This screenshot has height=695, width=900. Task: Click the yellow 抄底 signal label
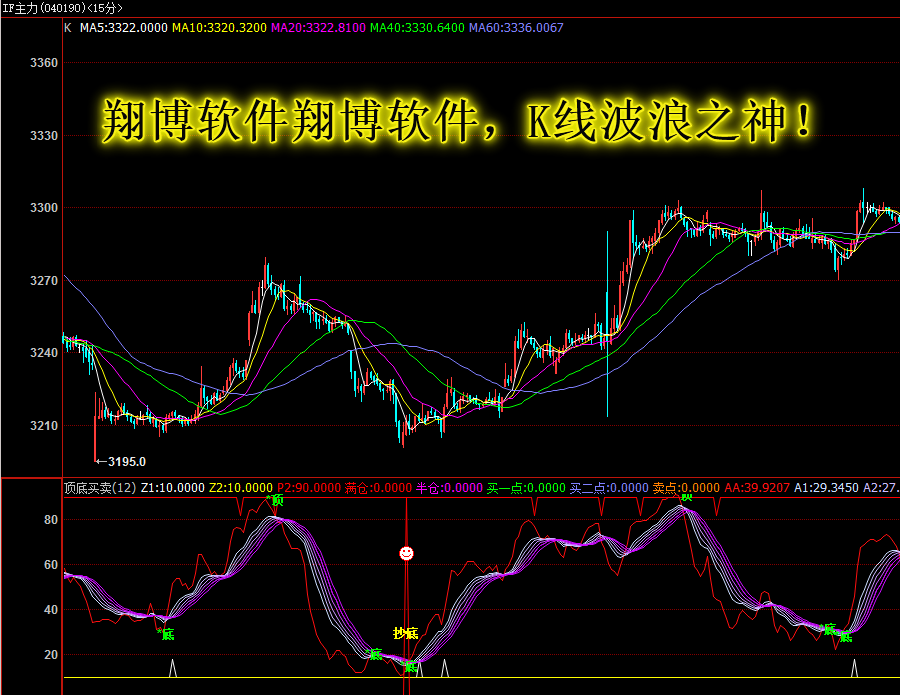(405, 633)
